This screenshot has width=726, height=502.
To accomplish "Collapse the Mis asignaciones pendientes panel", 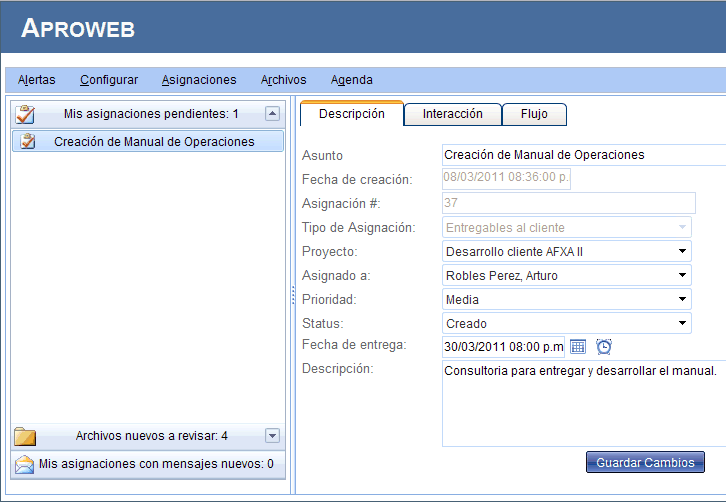I will click(272, 113).
